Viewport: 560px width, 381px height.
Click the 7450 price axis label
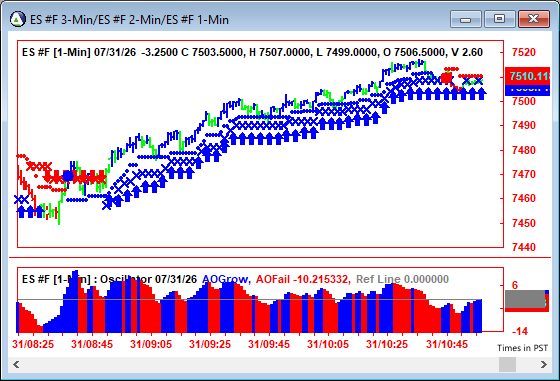point(524,223)
